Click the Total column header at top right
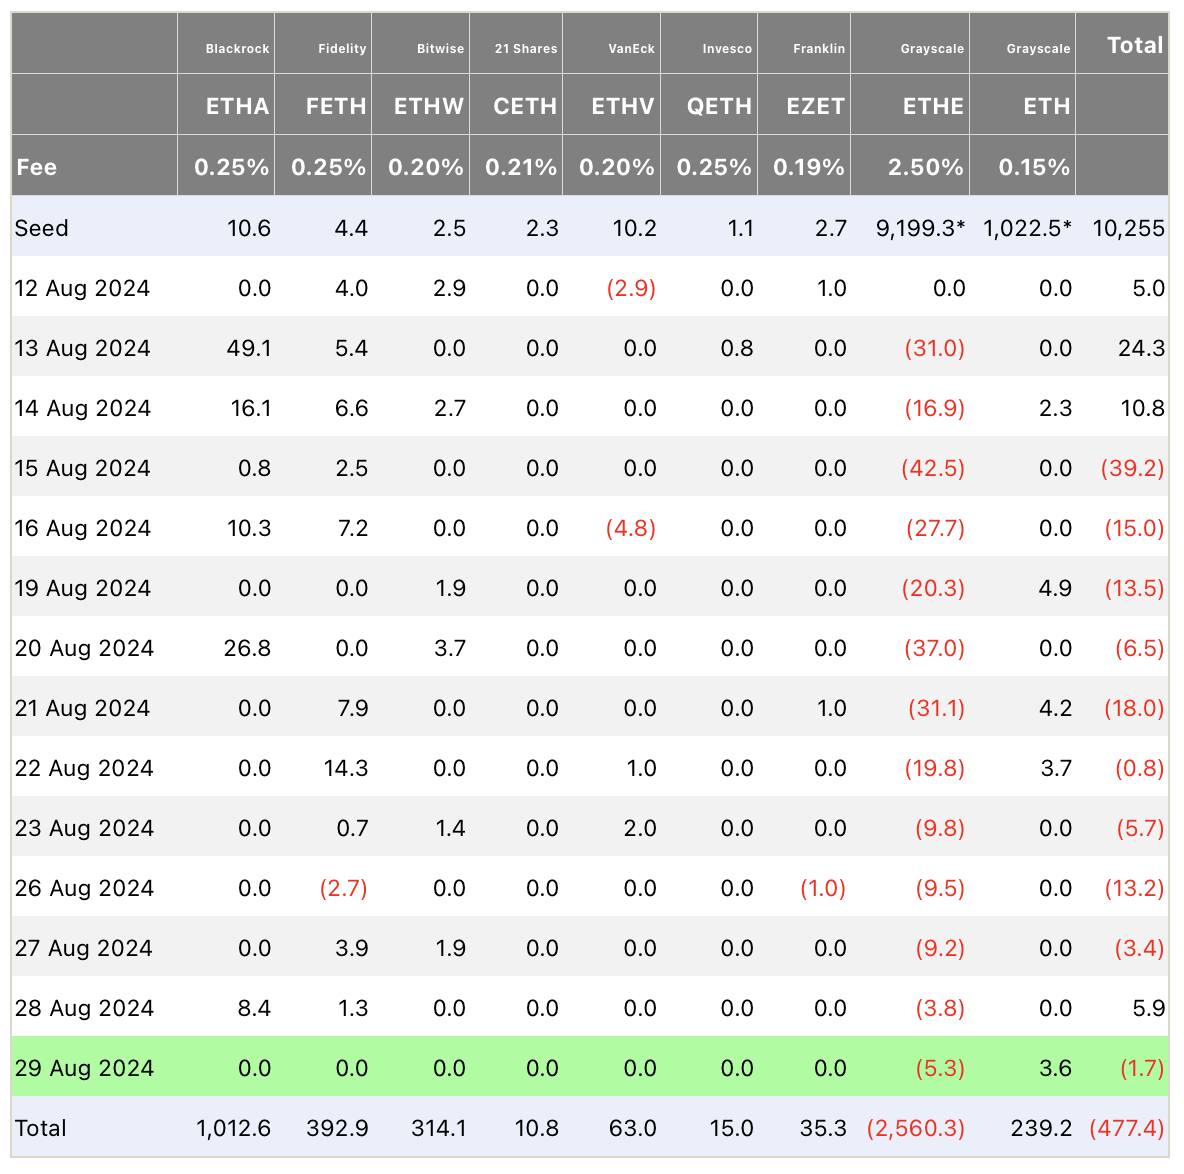The height and width of the screenshot is (1174, 1184). 1135,45
